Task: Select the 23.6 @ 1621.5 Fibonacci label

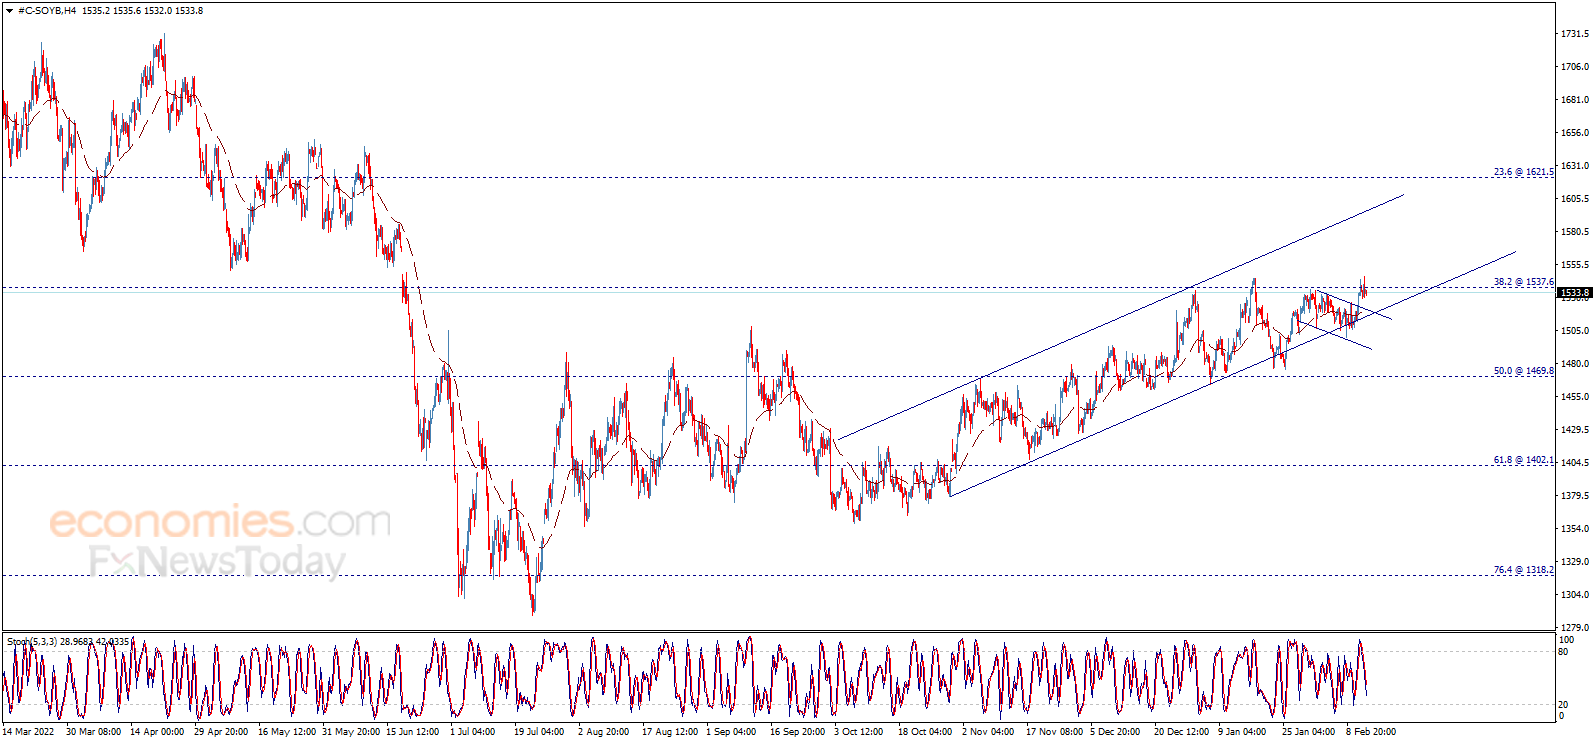Action: click(x=1524, y=172)
